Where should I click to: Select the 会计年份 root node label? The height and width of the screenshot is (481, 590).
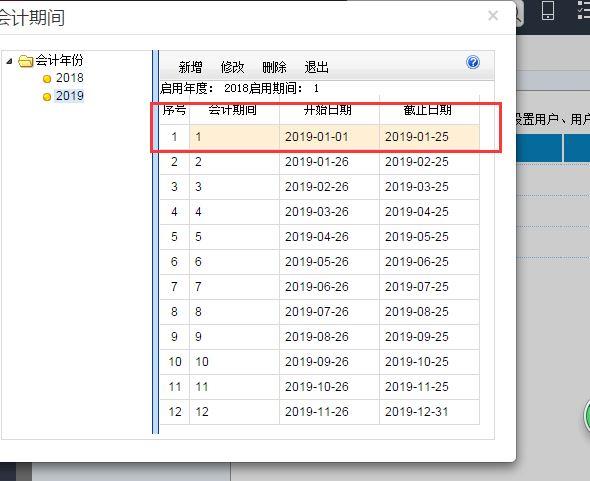(x=59, y=60)
